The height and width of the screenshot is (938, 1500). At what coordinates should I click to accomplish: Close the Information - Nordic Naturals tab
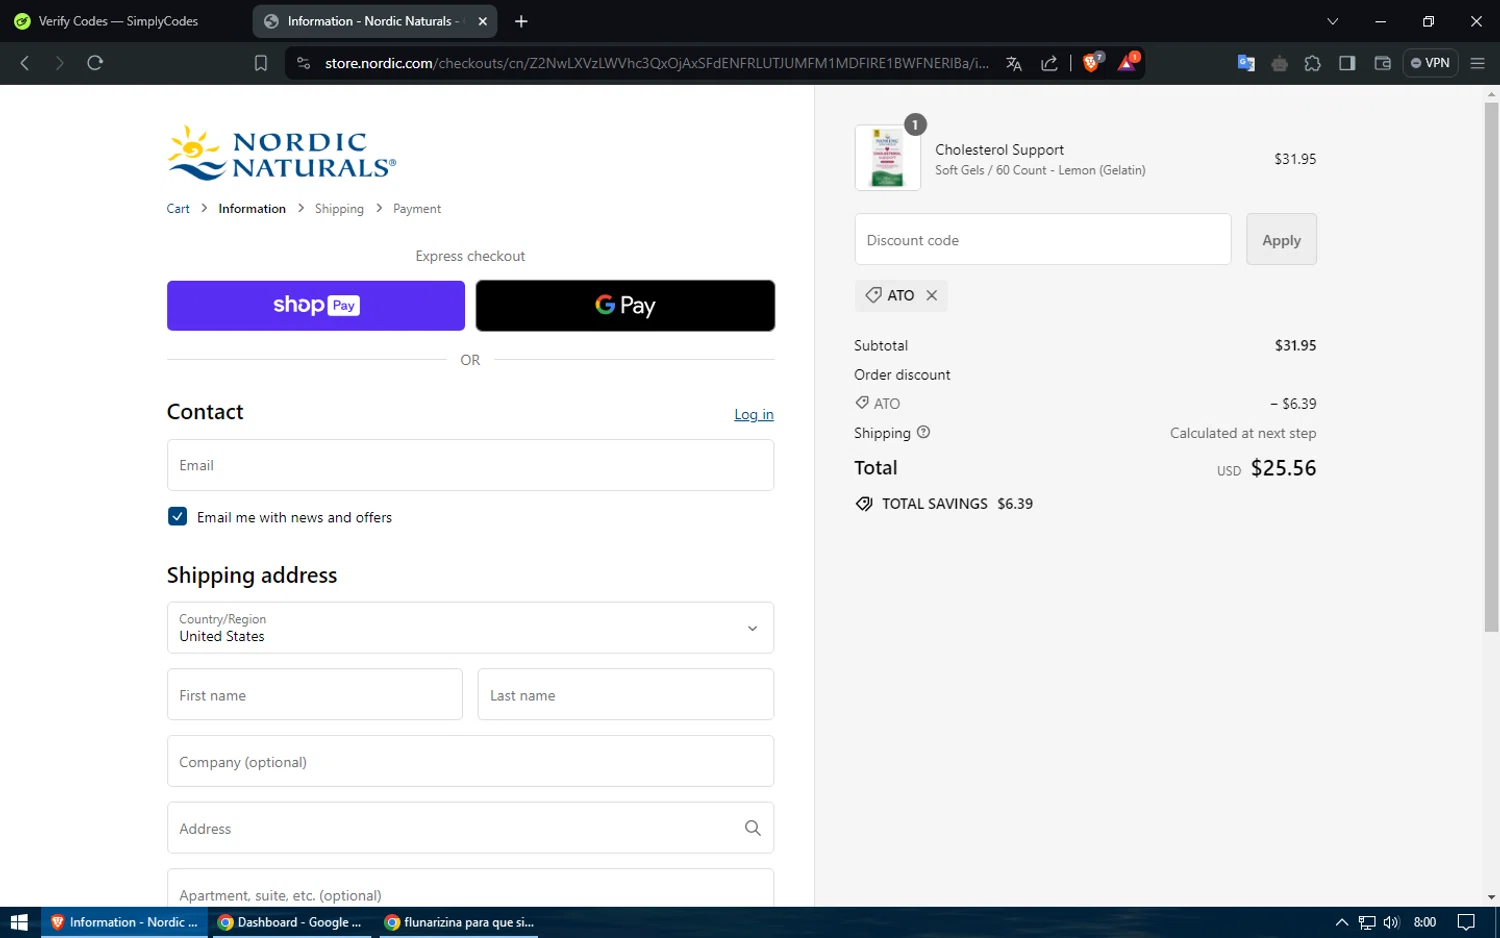coord(483,21)
